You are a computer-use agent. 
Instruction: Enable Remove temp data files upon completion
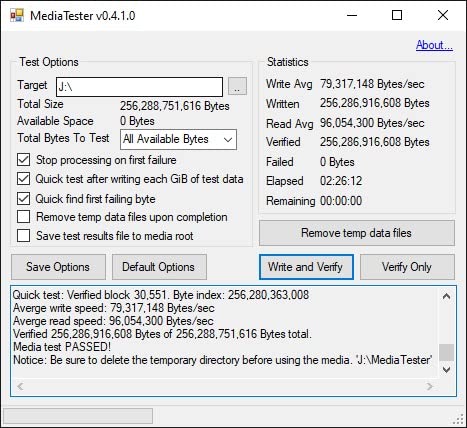[23, 217]
